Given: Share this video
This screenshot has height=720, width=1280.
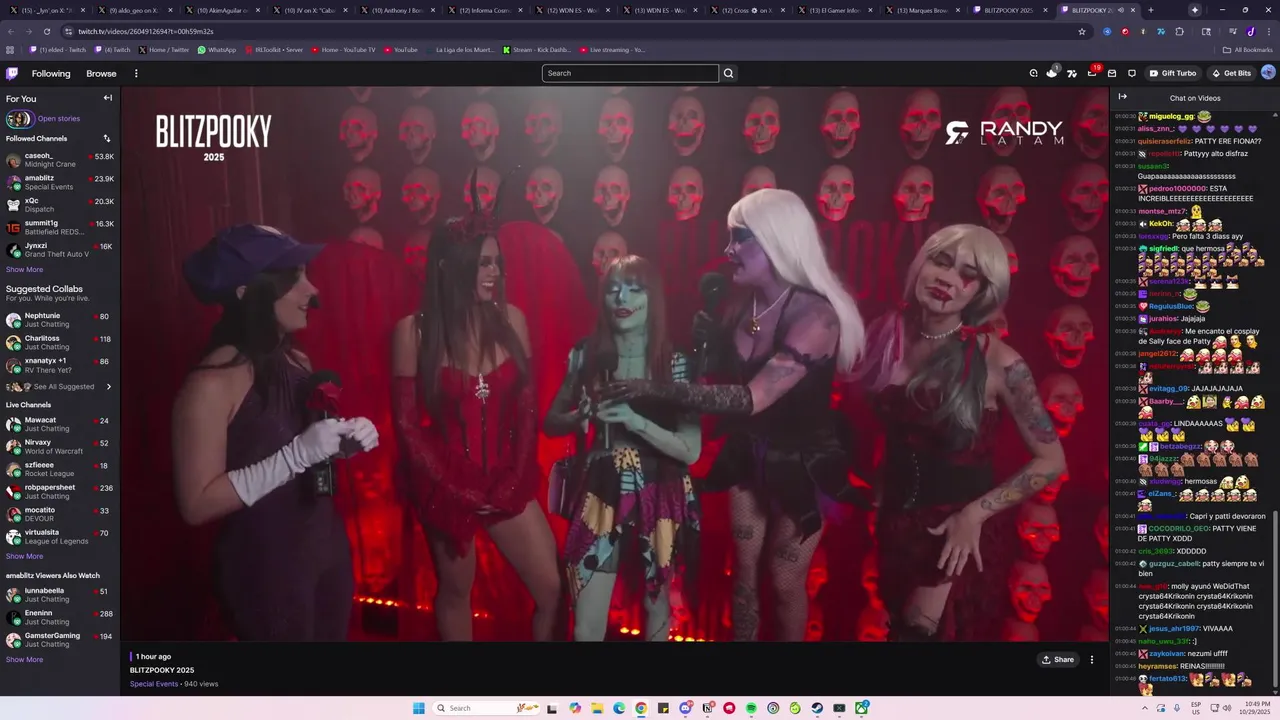Looking at the screenshot, I should (1058, 659).
